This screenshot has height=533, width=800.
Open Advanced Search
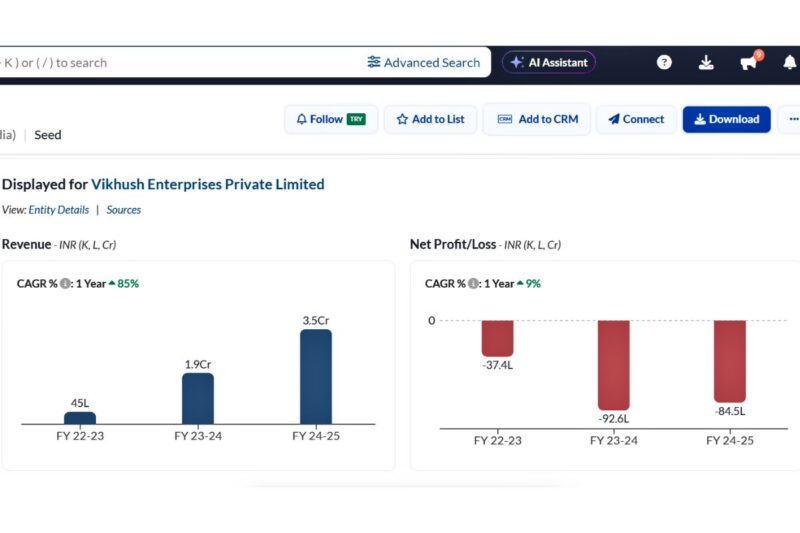click(424, 62)
